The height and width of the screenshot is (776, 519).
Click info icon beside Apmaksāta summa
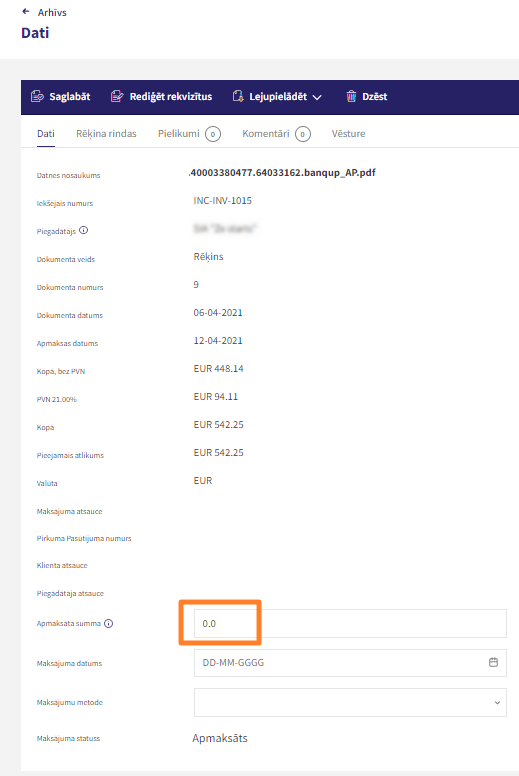(108, 624)
